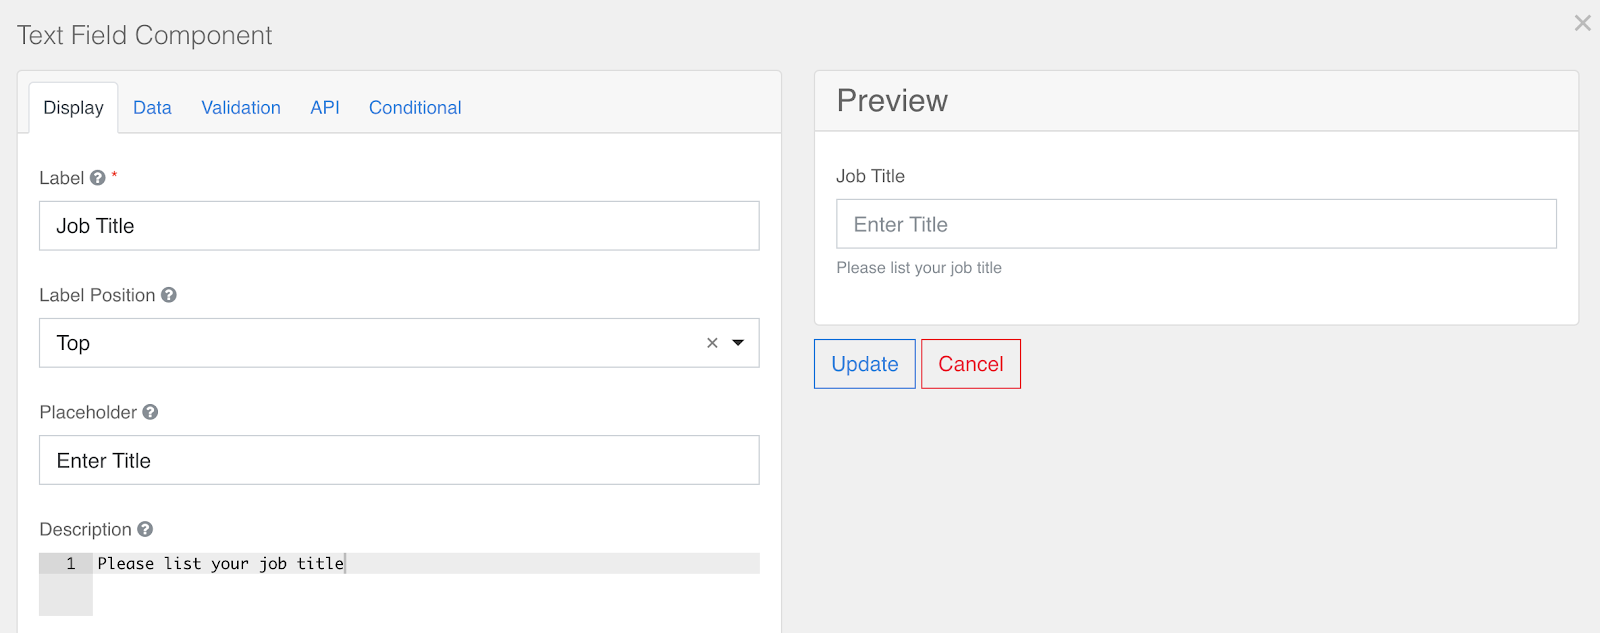The height and width of the screenshot is (633, 1600).
Task: Click the preview Job Title input
Action: [1196, 224]
